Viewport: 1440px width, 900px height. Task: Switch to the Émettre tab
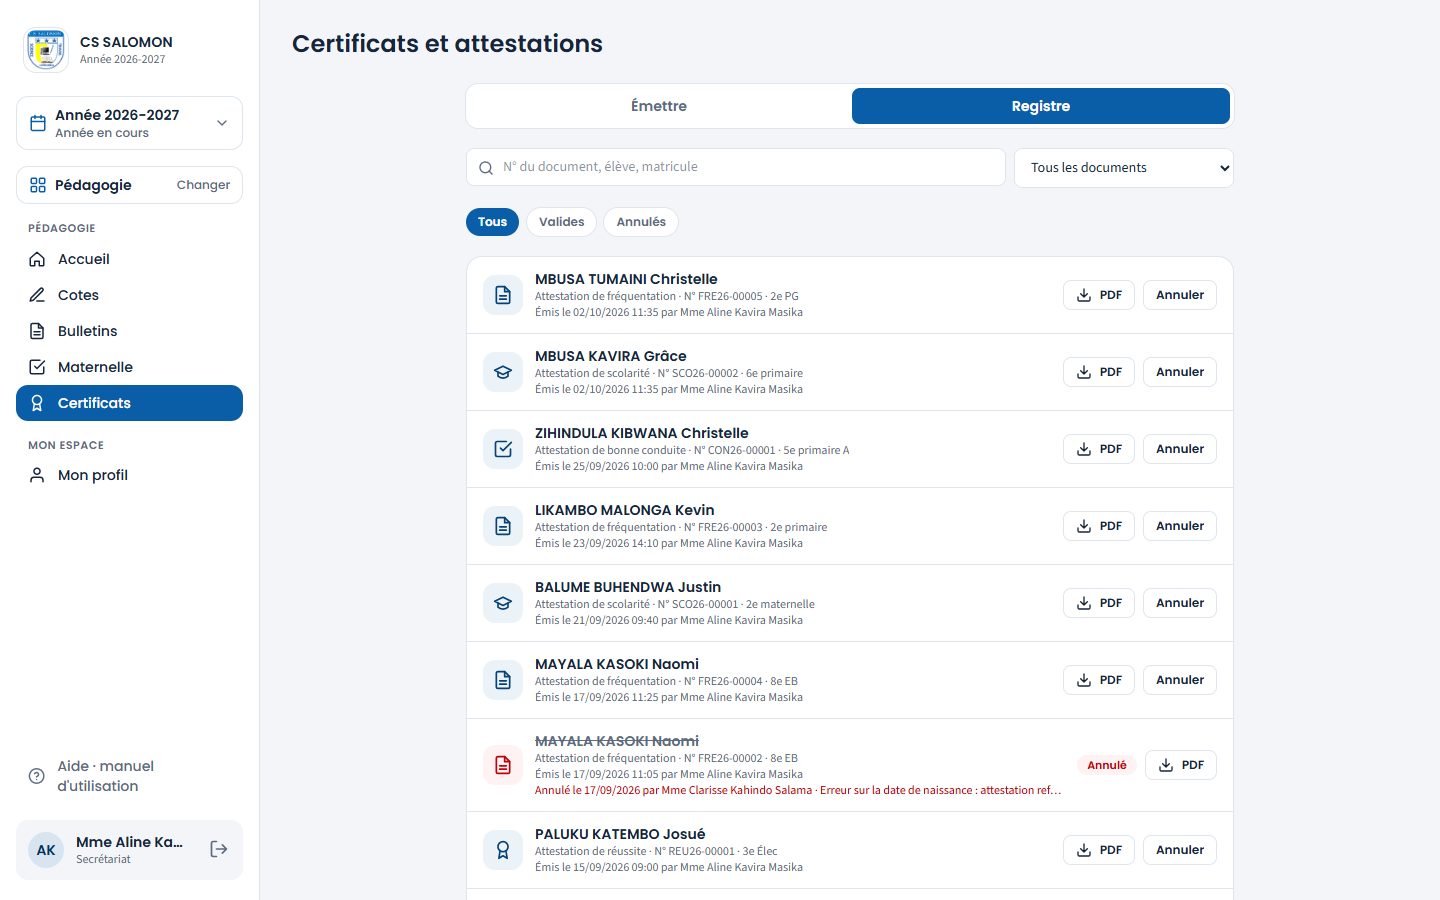659,106
